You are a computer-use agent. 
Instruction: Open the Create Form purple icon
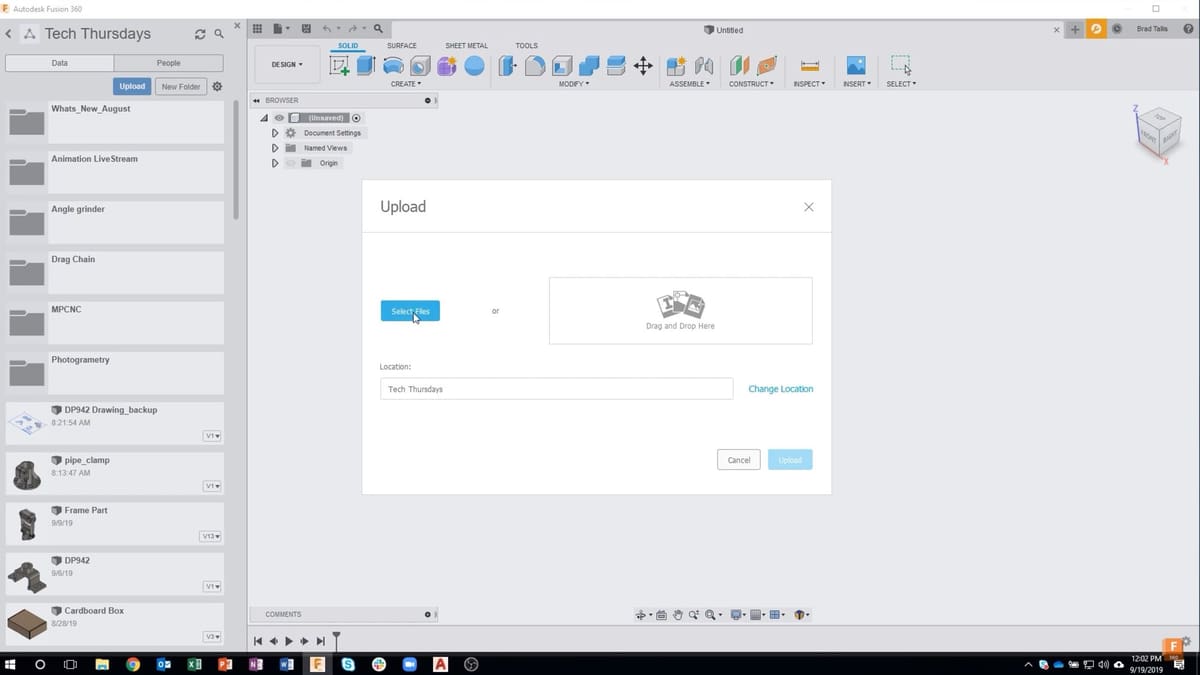click(x=447, y=66)
